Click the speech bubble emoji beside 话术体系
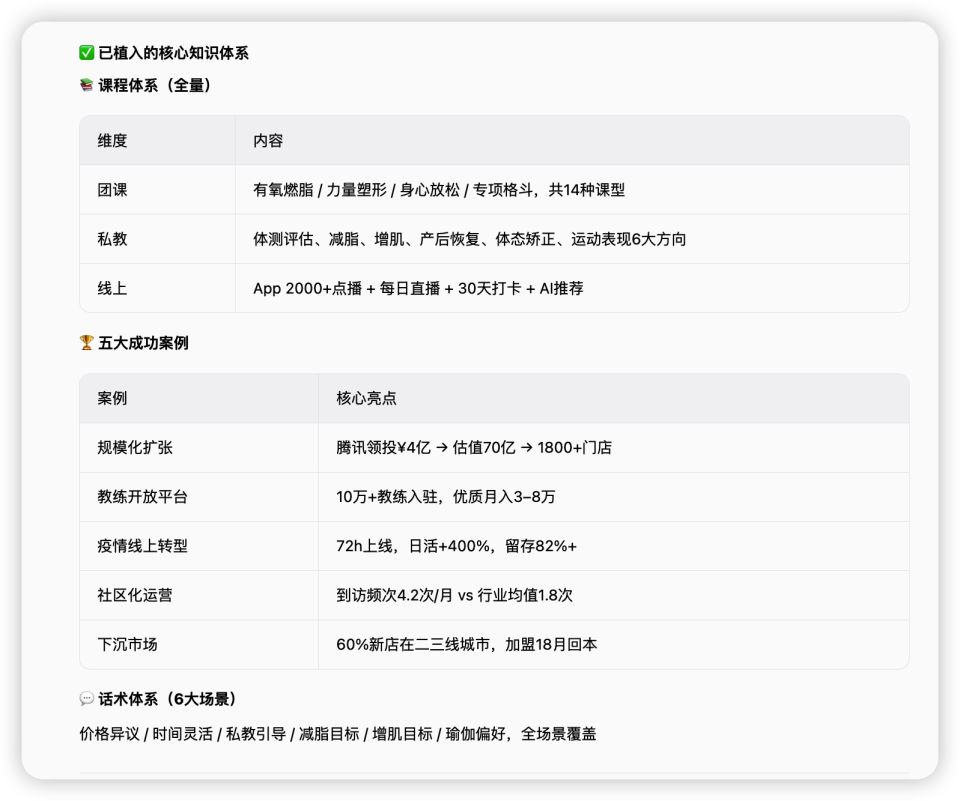This screenshot has width=960, height=801. coord(86,699)
